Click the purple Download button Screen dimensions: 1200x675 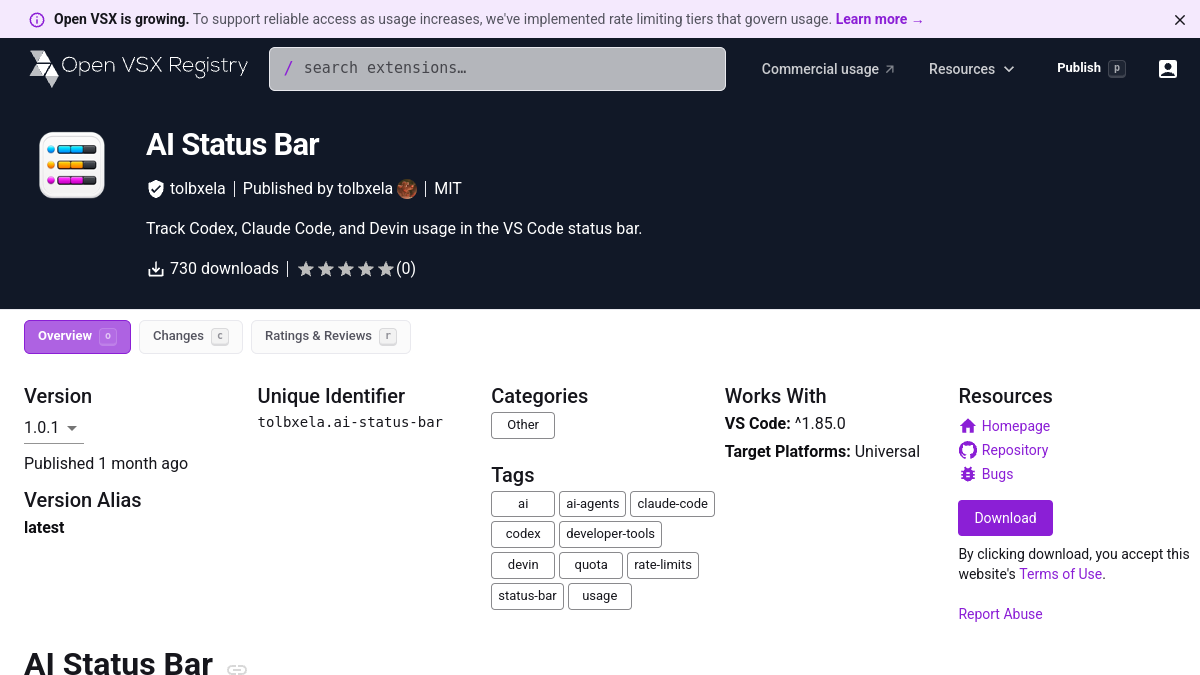click(x=1005, y=518)
